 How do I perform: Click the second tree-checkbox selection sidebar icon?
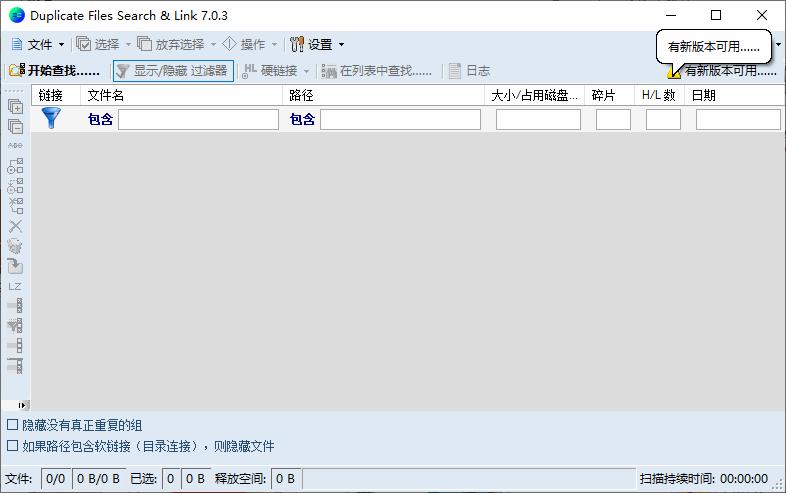15,186
